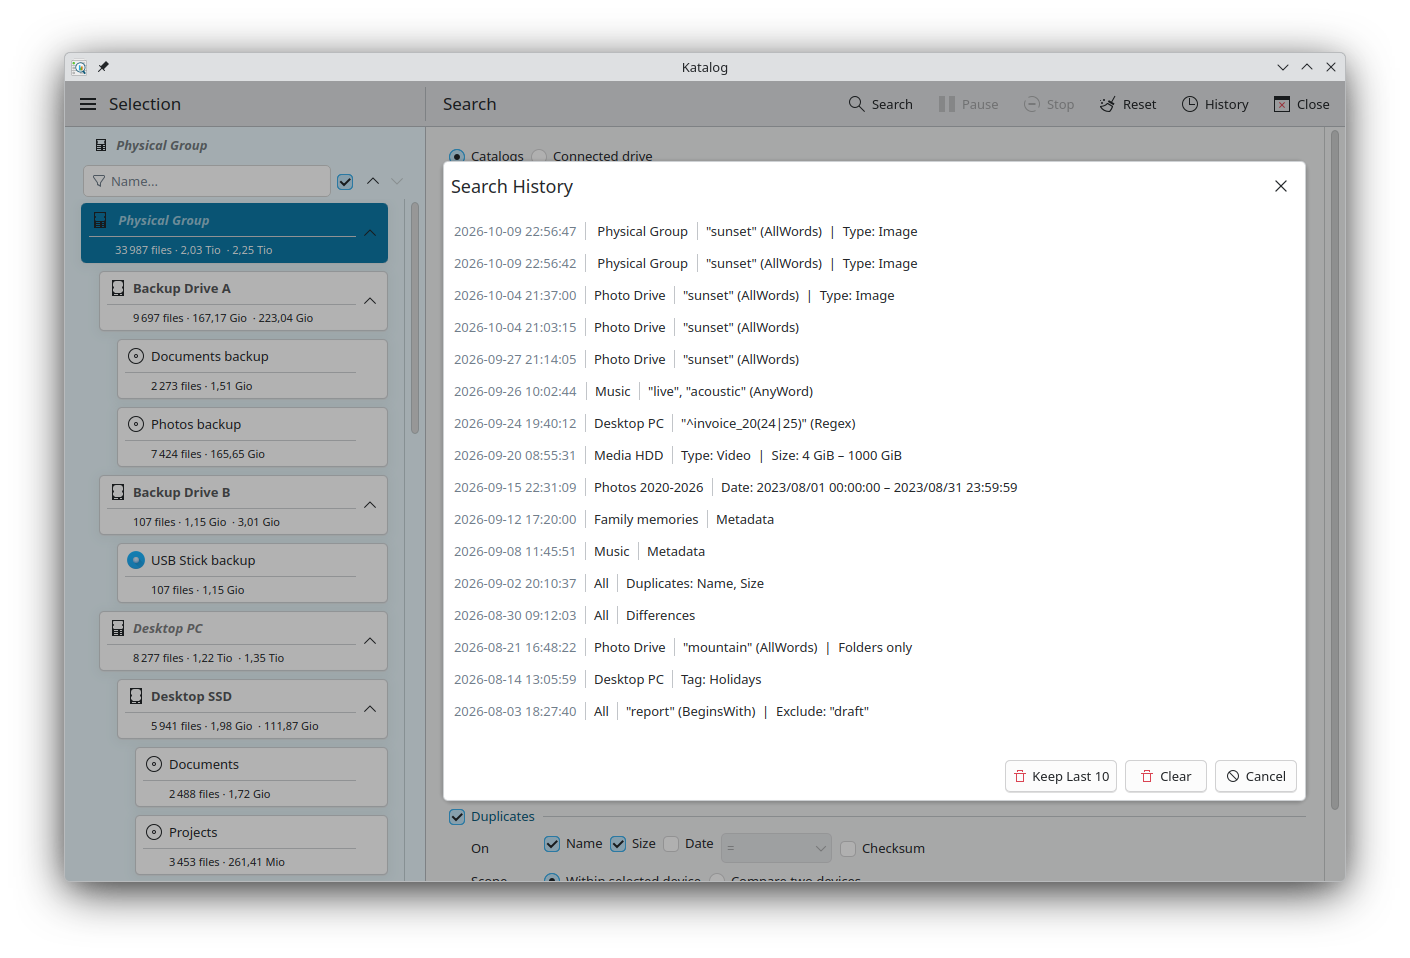
Task: Select the 2026-10-09 22:56:47 history entry
Action: 874,231
